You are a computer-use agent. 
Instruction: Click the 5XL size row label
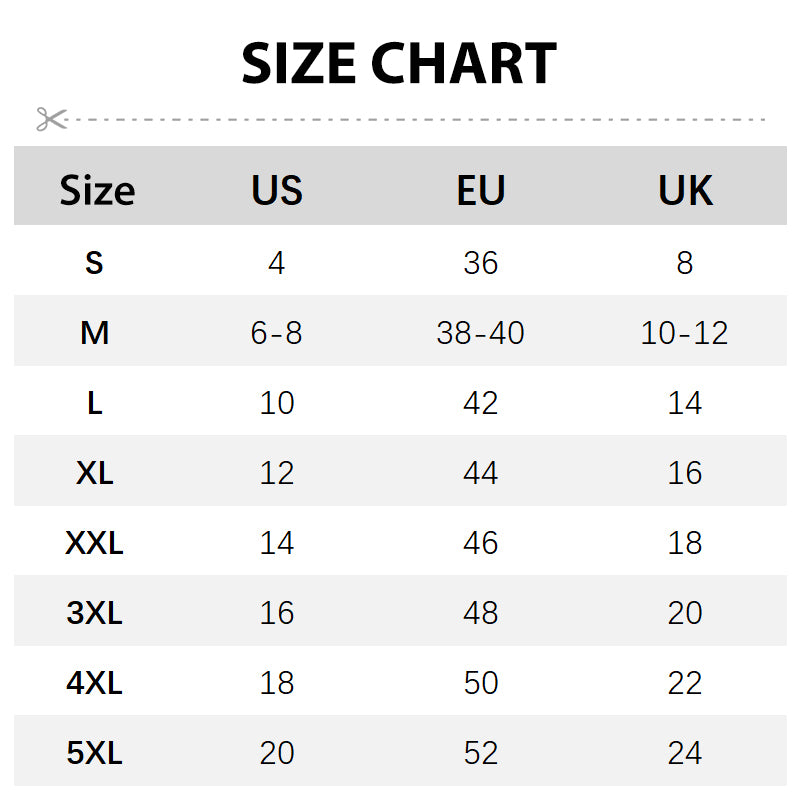[x=94, y=753]
